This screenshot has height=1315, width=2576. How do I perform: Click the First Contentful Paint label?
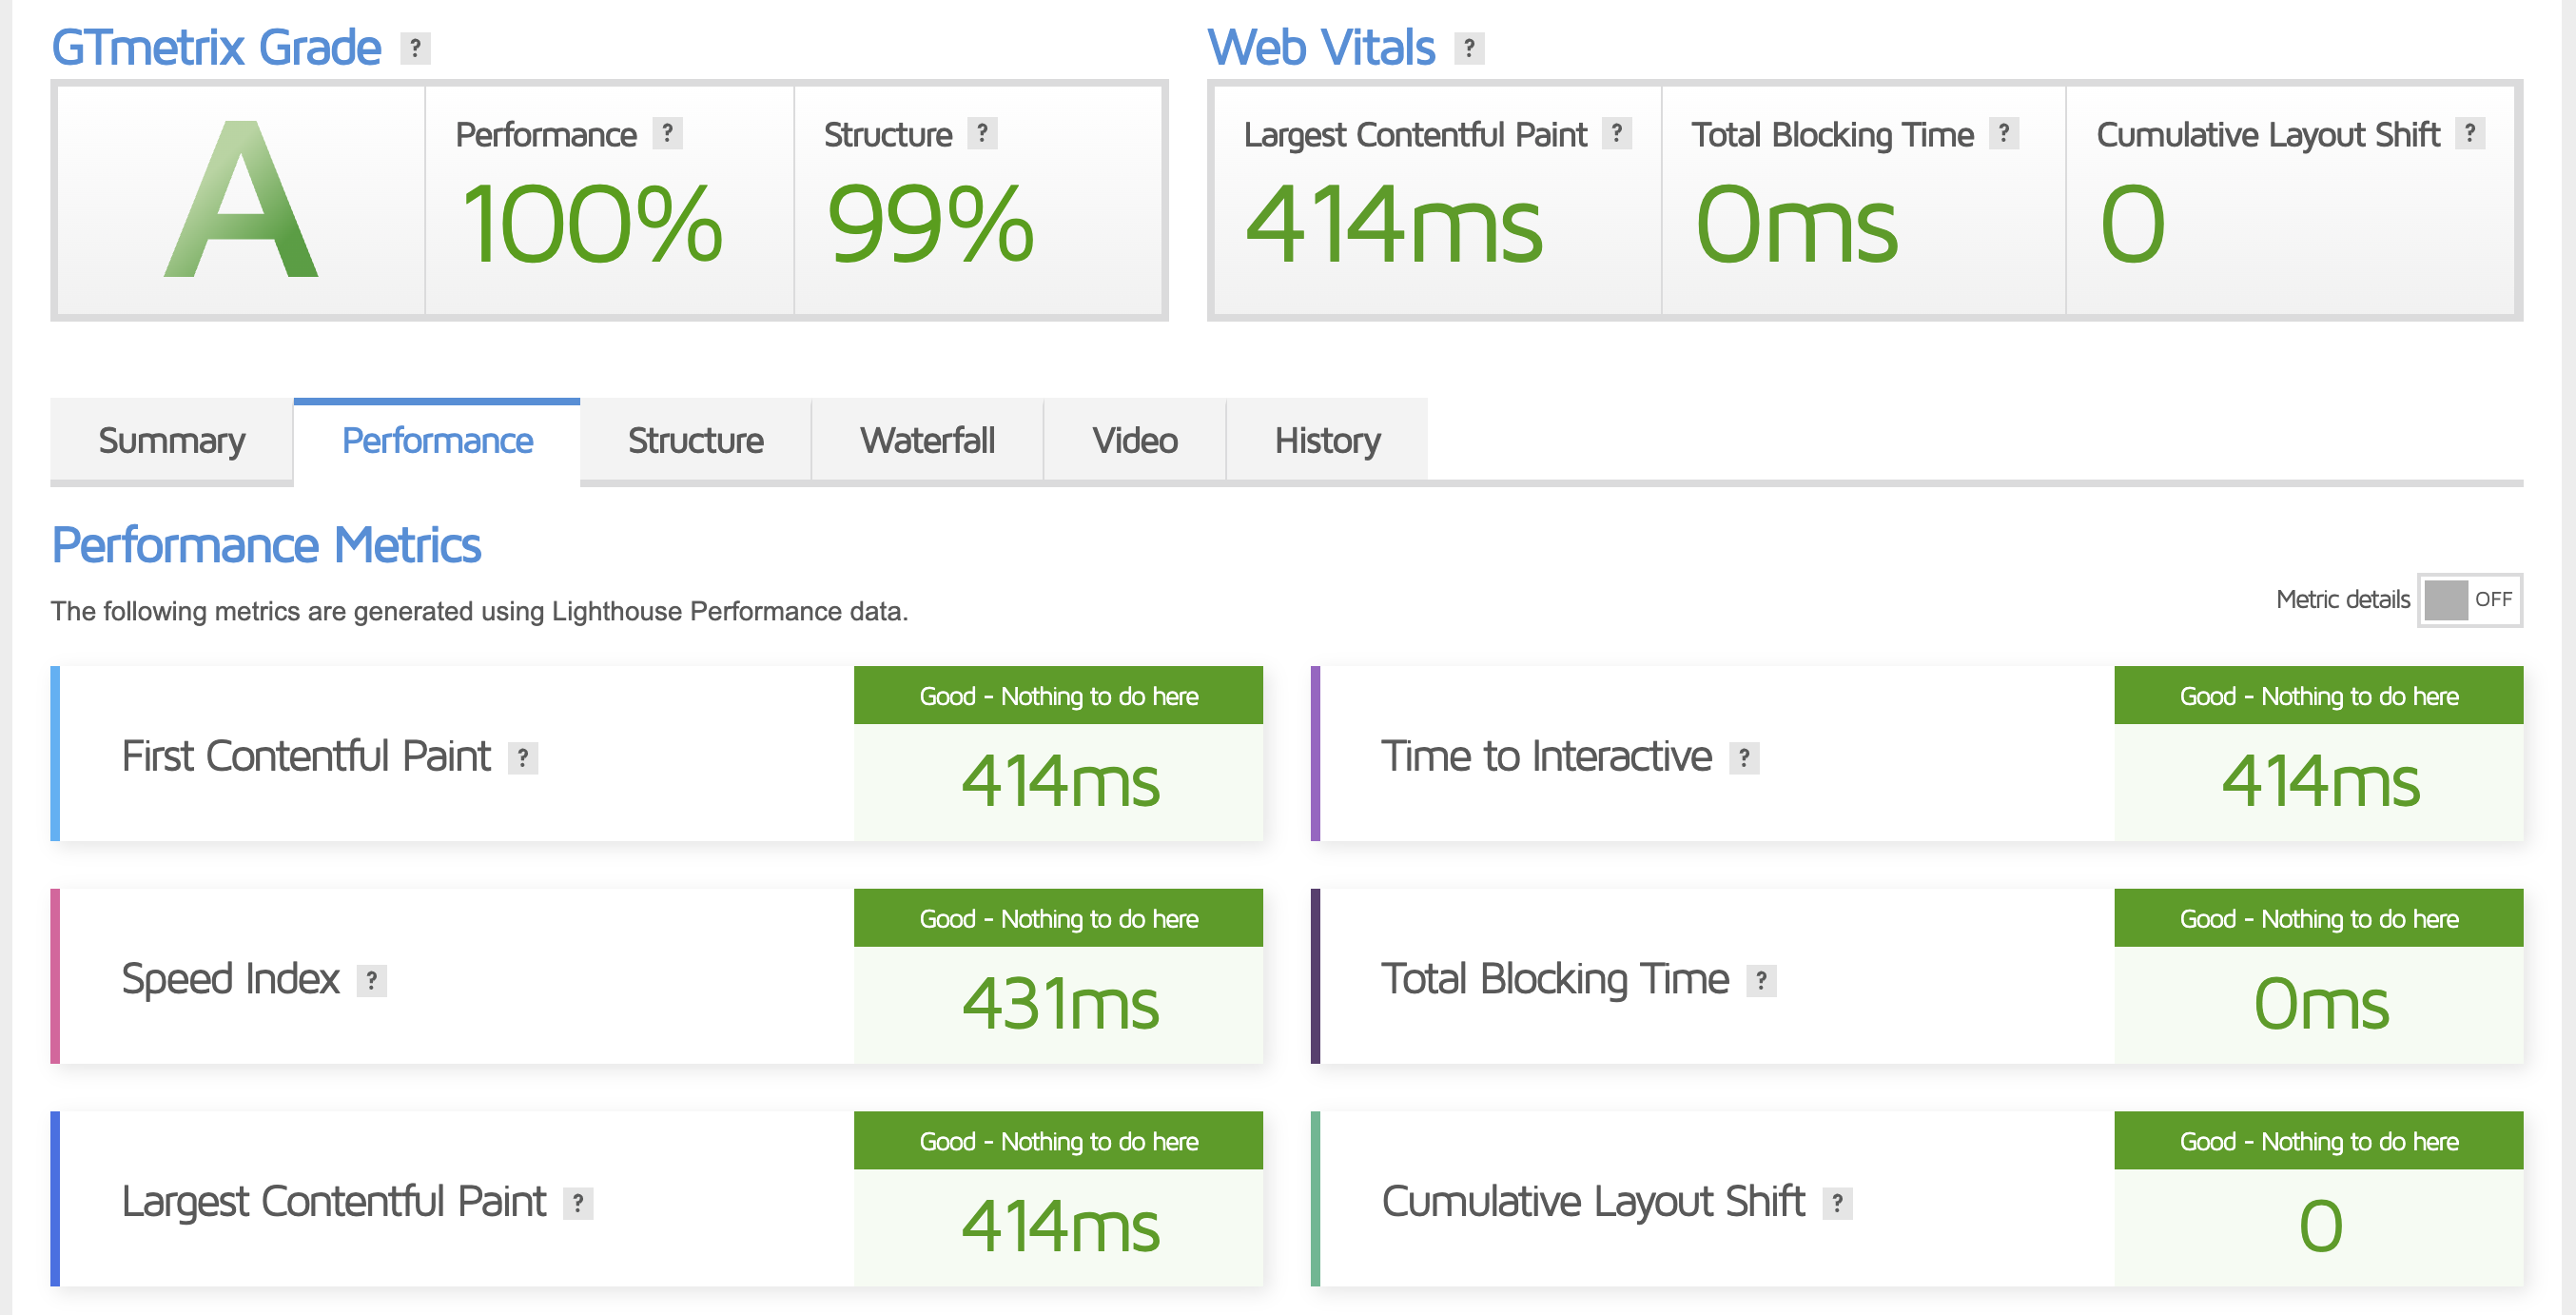coord(306,756)
